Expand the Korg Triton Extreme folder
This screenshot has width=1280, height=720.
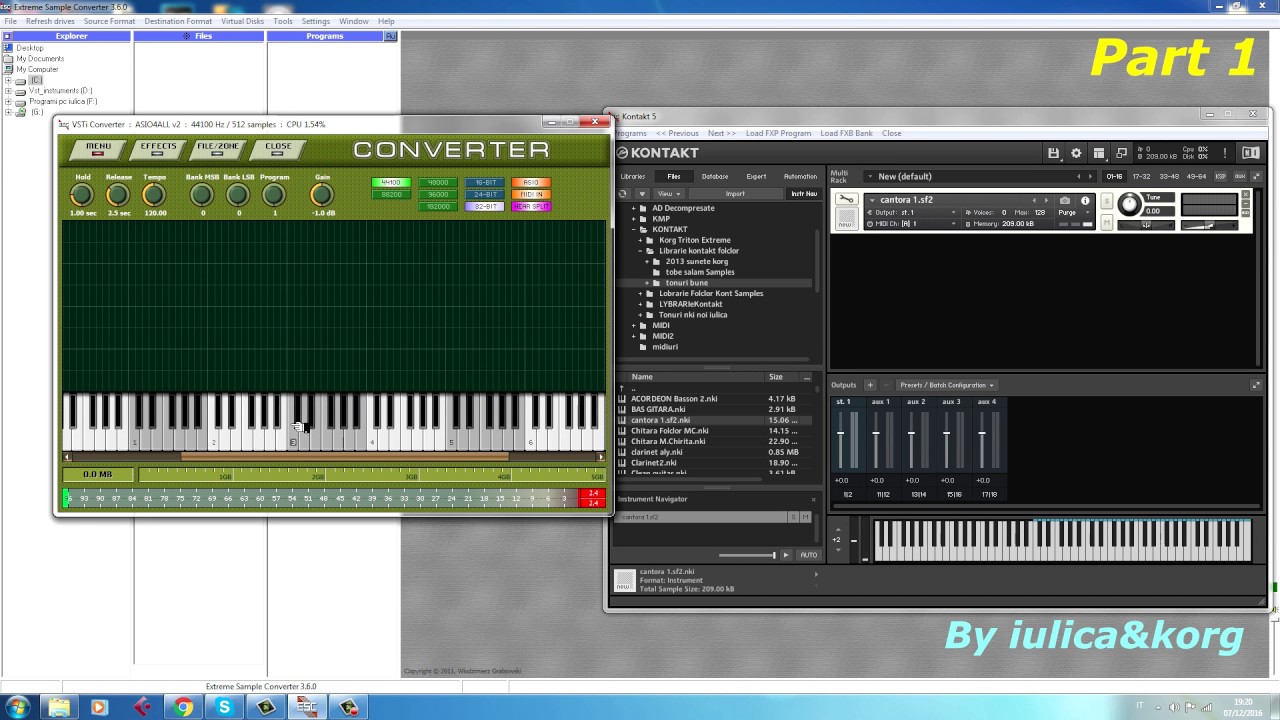coord(641,240)
